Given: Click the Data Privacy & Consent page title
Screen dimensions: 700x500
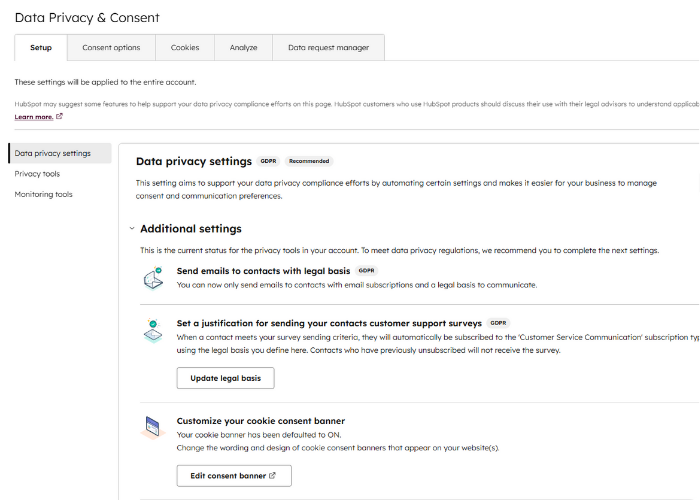Looking at the screenshot, I should coord(87,18).
